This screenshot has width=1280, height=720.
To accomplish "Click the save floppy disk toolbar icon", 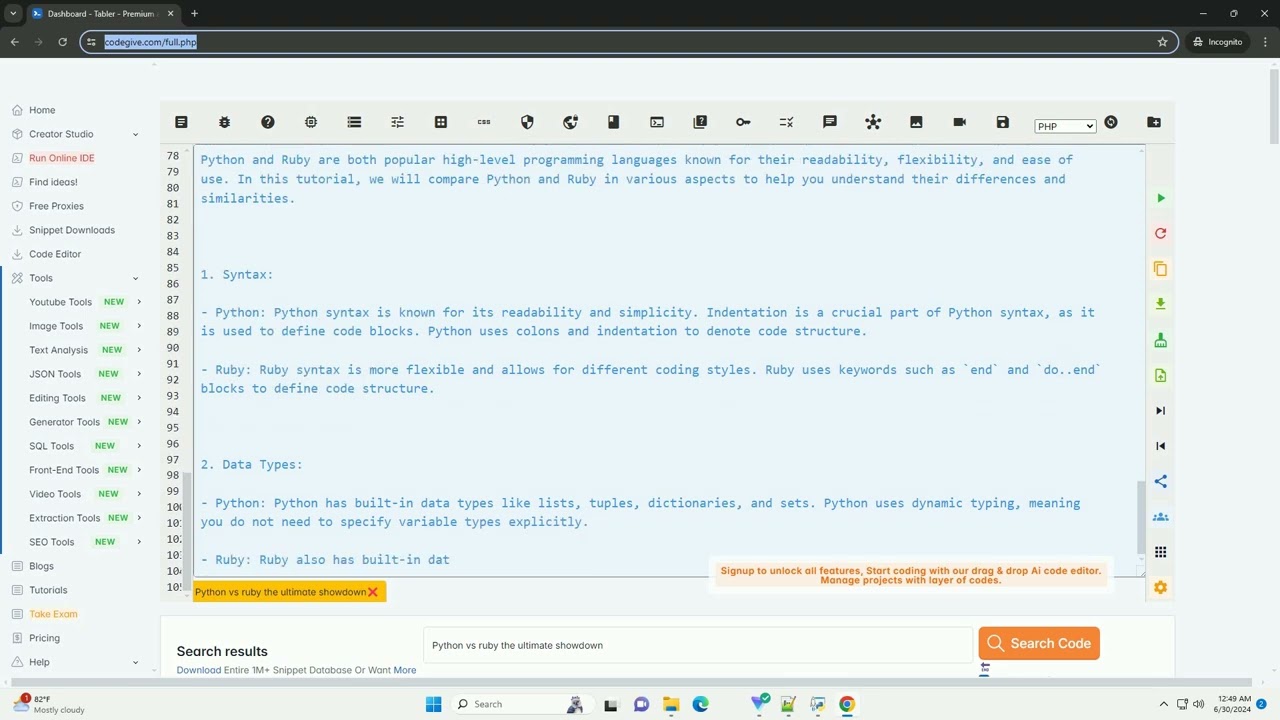I will [1003, 122].
